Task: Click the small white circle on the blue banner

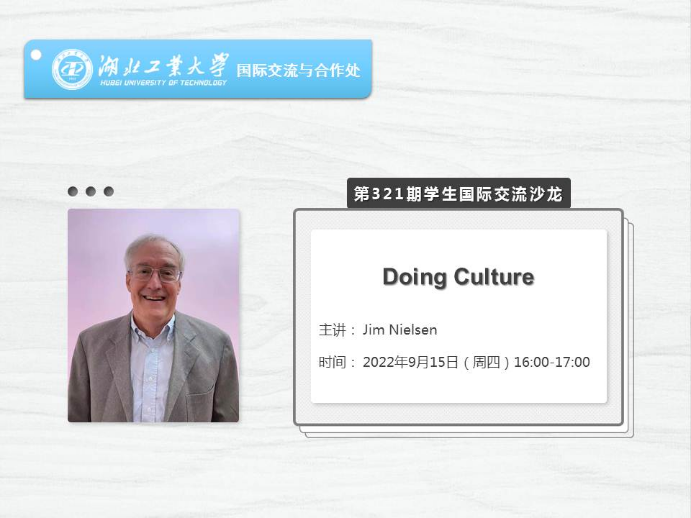Action: pyautogui.click(x=36, y=54)
